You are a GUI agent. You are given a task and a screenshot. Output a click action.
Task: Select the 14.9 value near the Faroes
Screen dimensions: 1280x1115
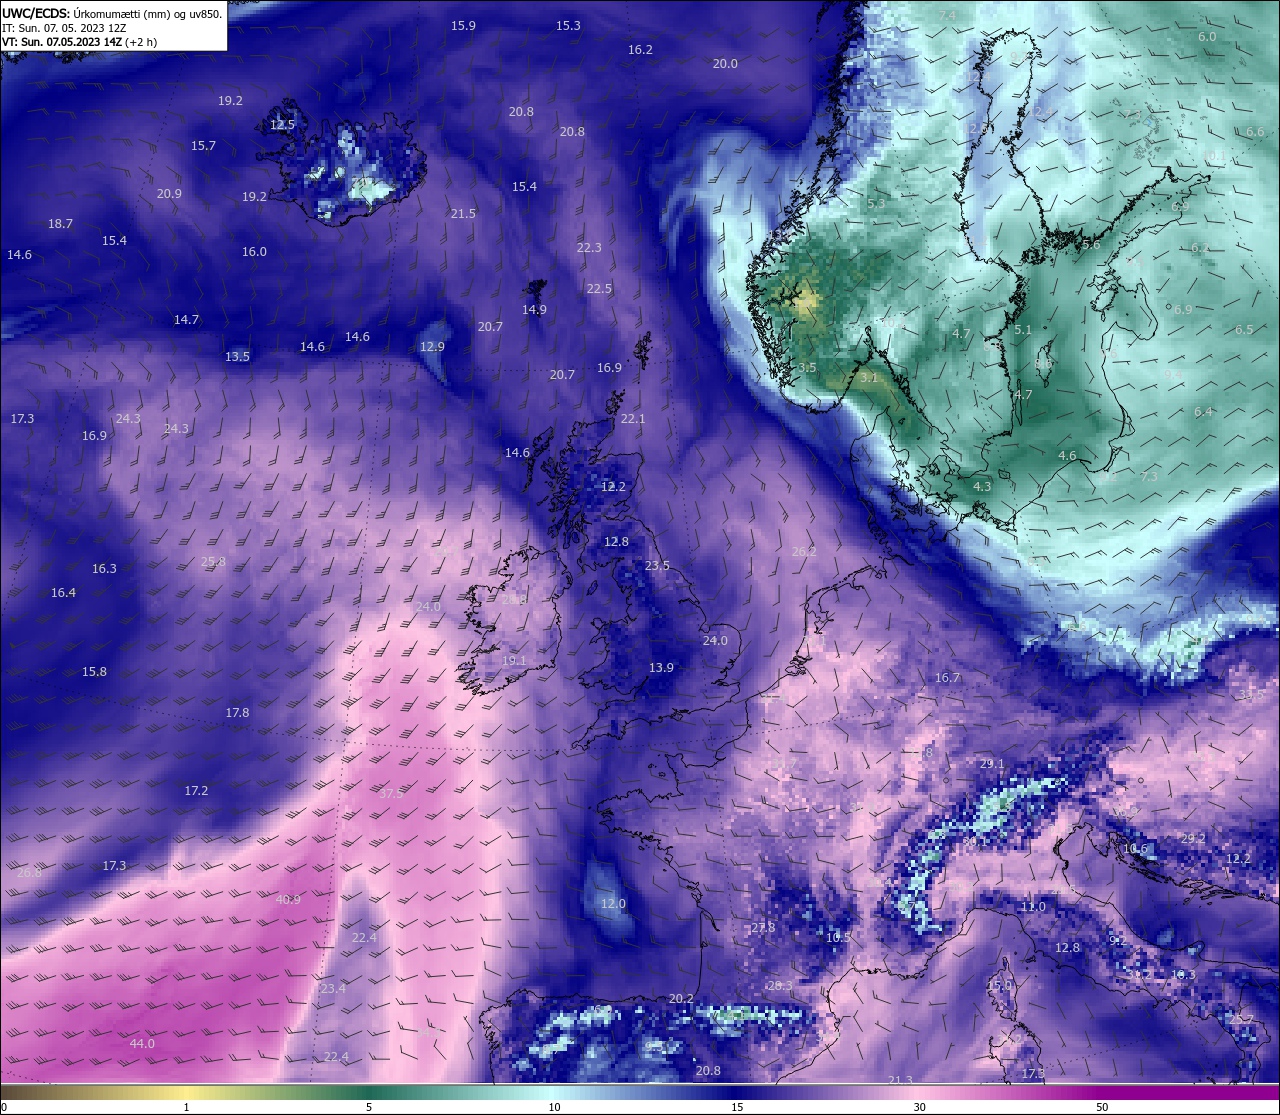point(534,310)
